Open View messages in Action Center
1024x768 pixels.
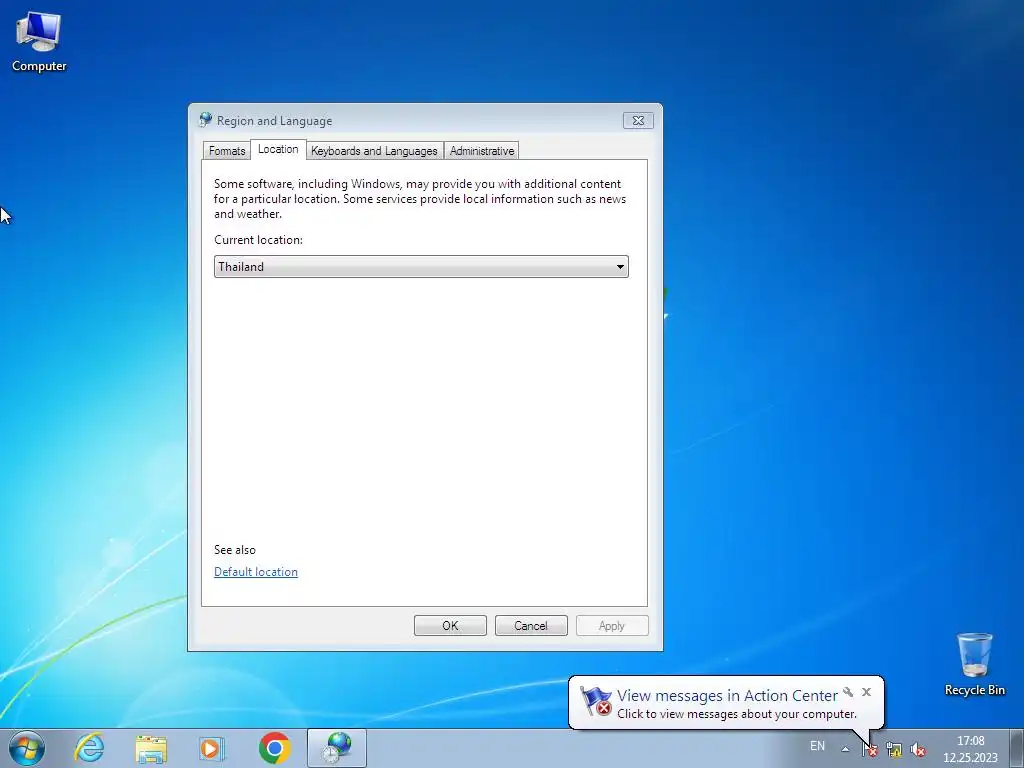(727, 696)
